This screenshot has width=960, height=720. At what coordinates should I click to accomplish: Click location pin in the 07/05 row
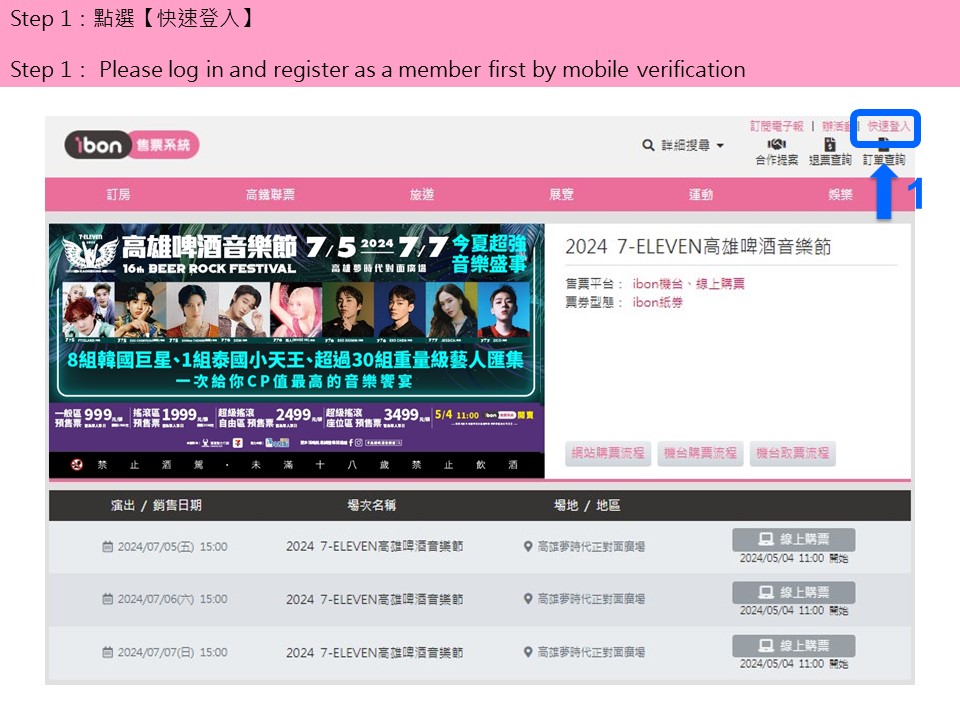[528, 546]
